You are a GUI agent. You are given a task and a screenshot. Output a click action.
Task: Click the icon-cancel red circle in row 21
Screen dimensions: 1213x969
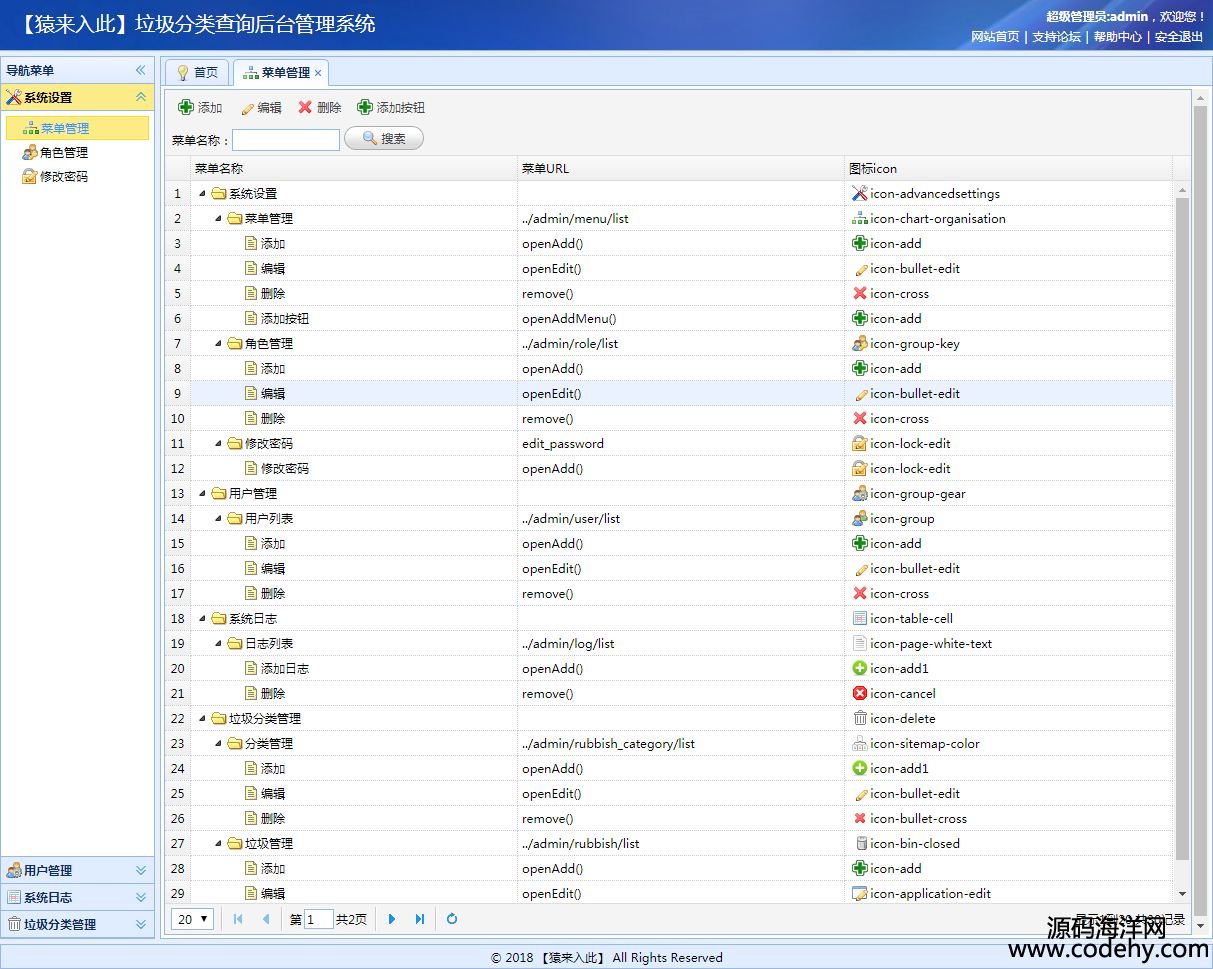click(x=859, y=693)
